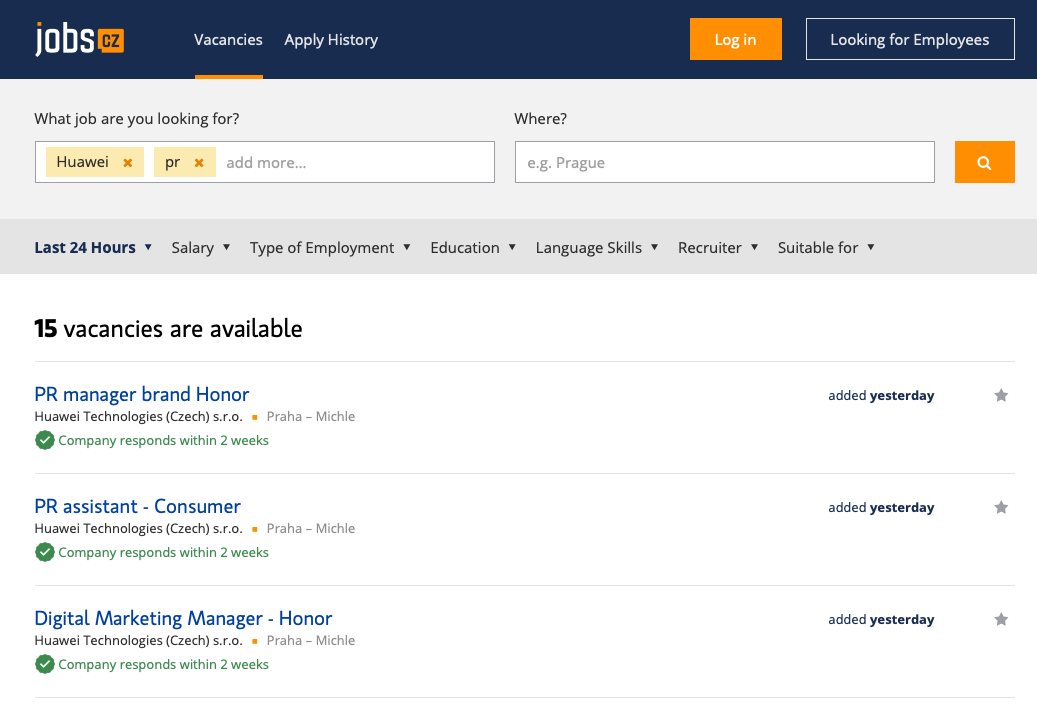
Task: Expand the Recruiter dropdown
Action: tap(718, 247)
